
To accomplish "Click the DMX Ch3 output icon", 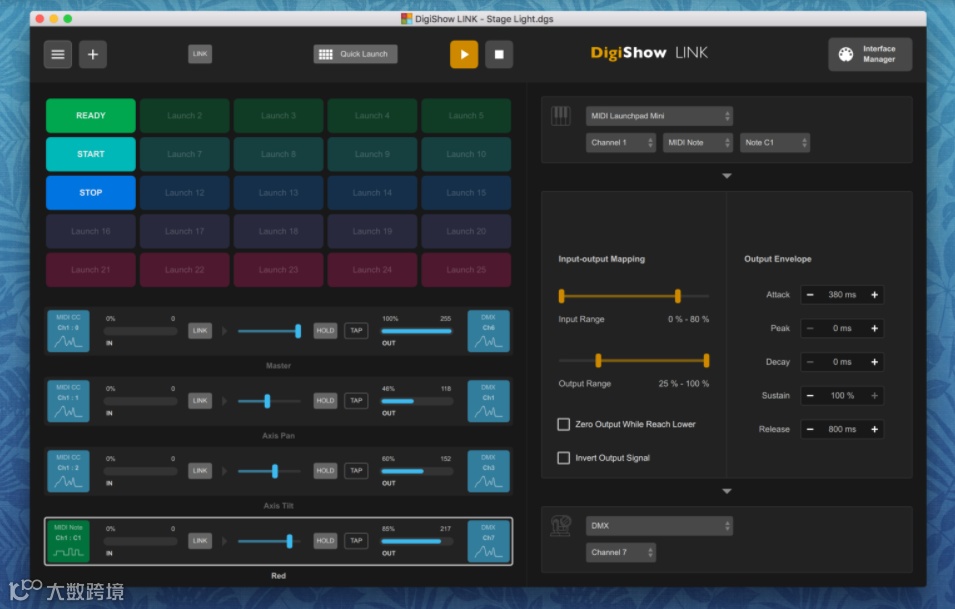I will coord(488,471).
